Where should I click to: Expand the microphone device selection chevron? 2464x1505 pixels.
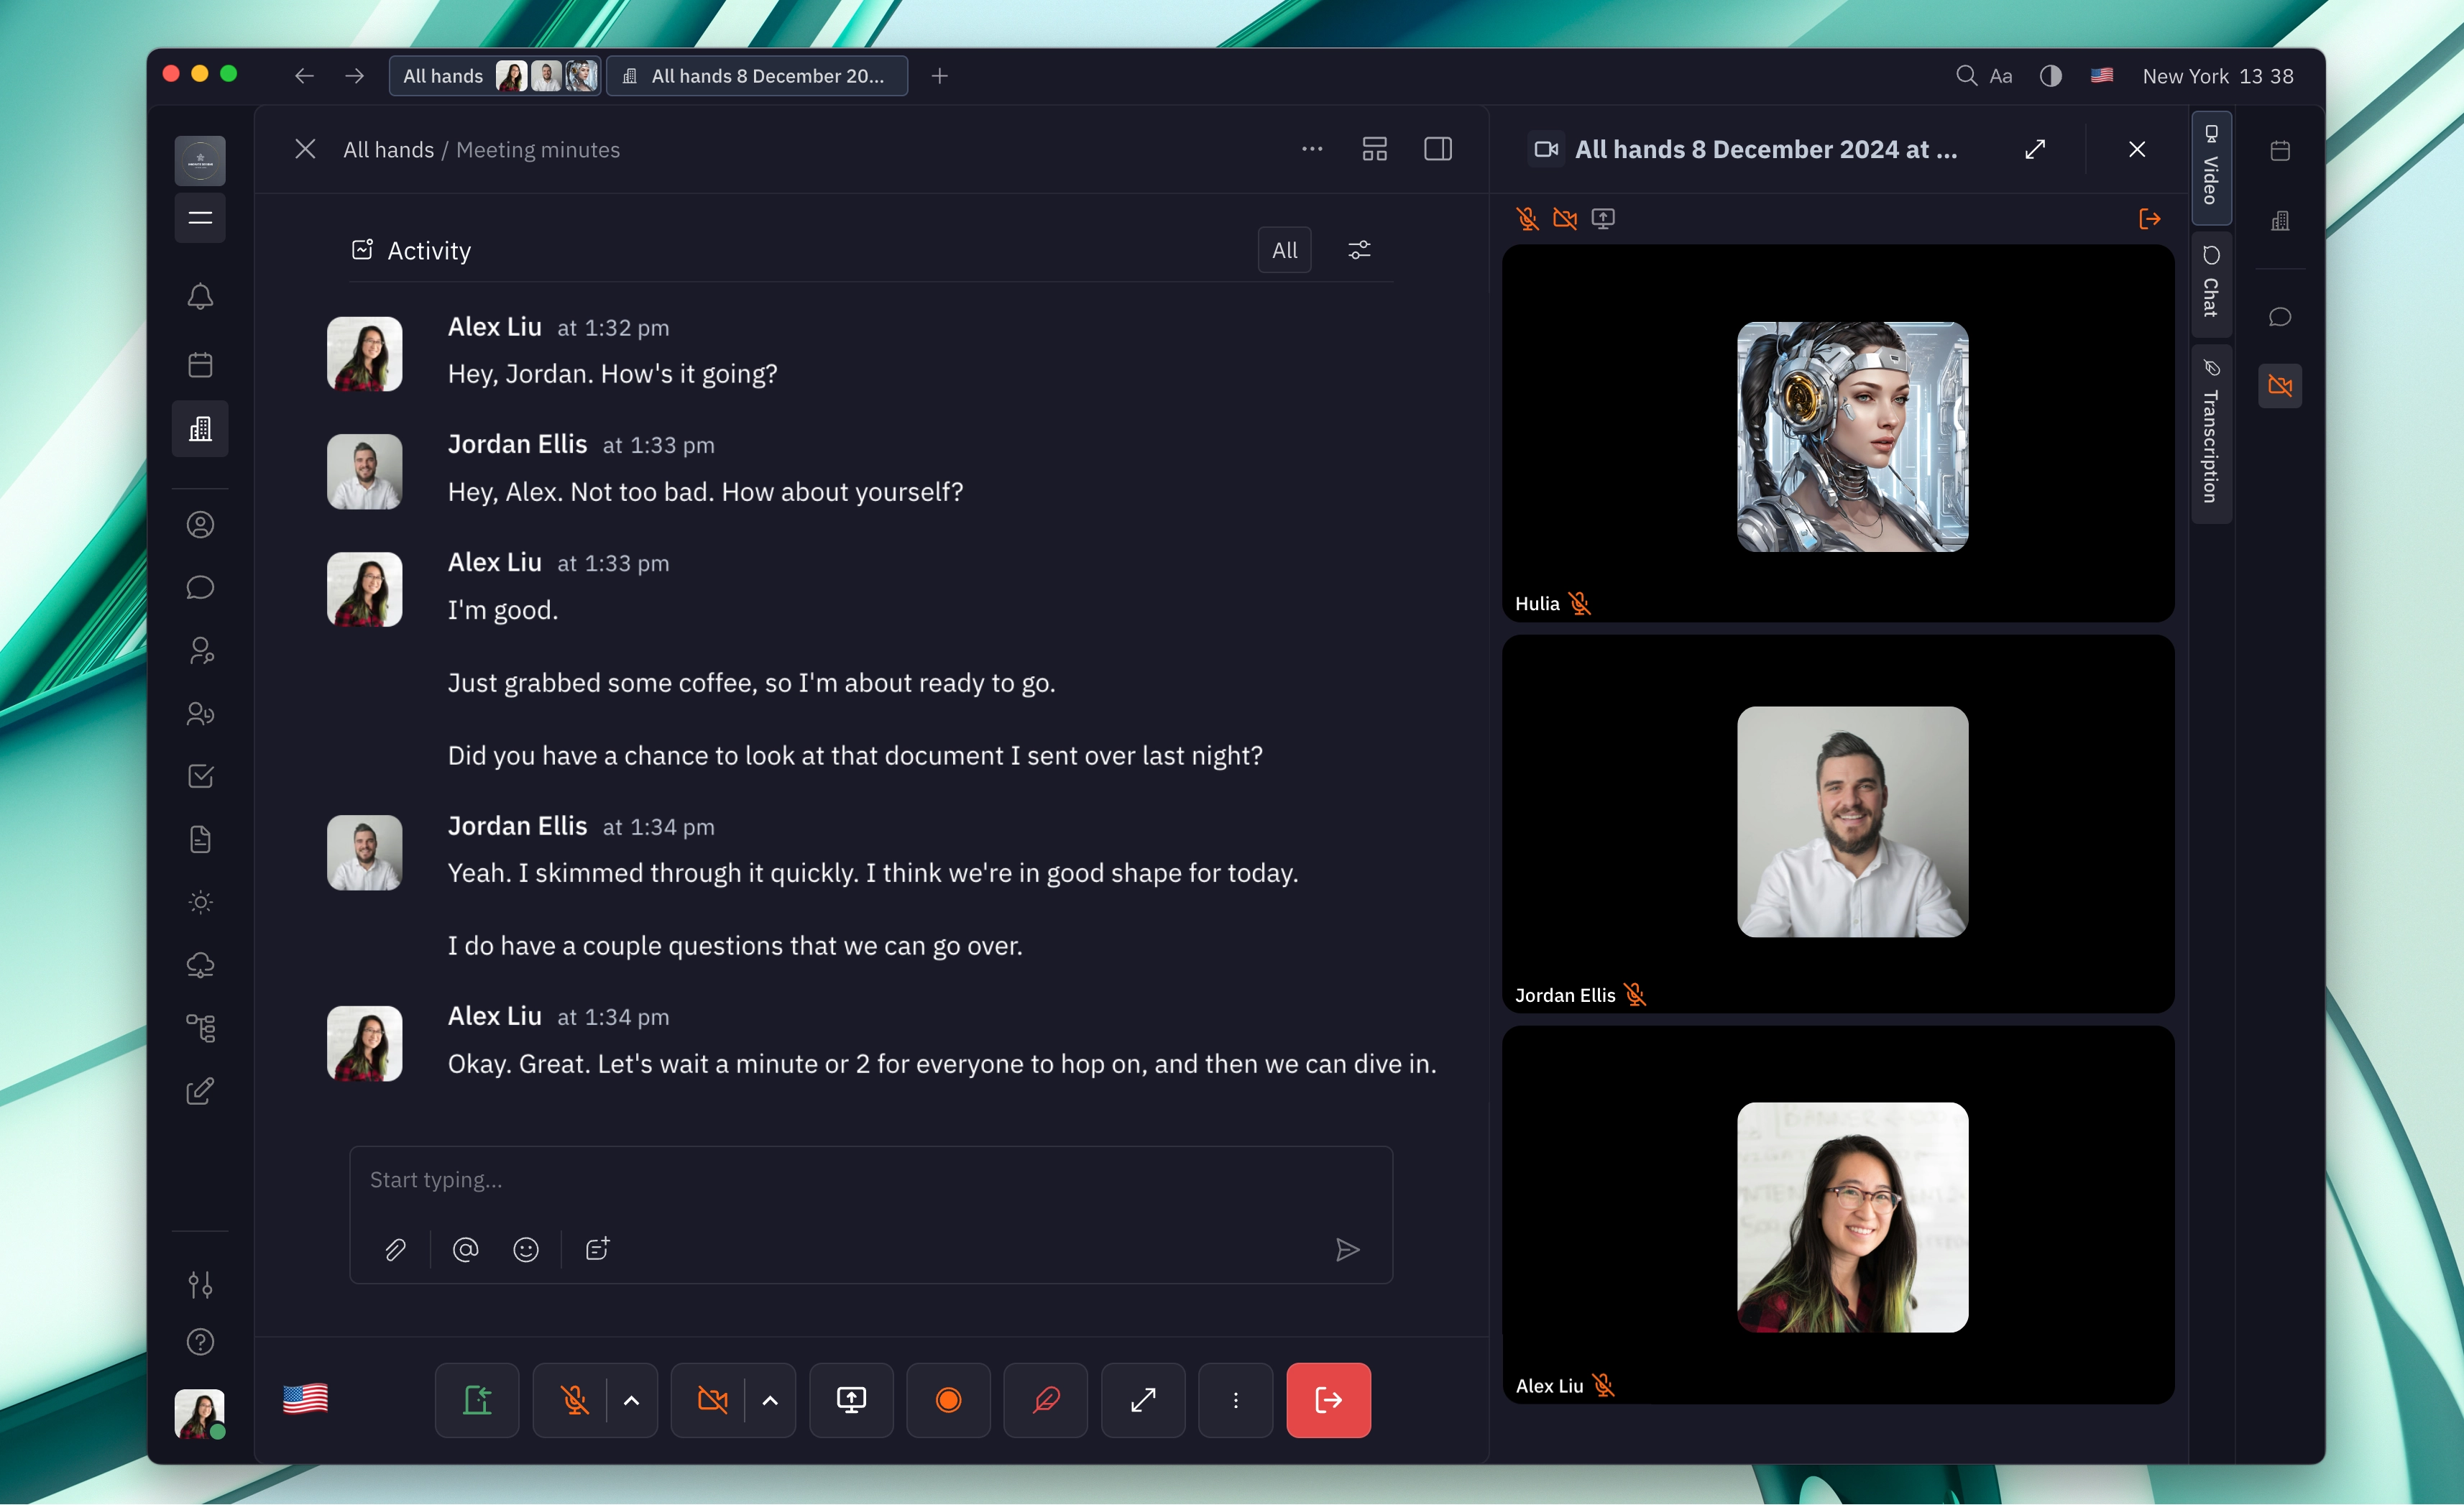(x=632, y=1400)
